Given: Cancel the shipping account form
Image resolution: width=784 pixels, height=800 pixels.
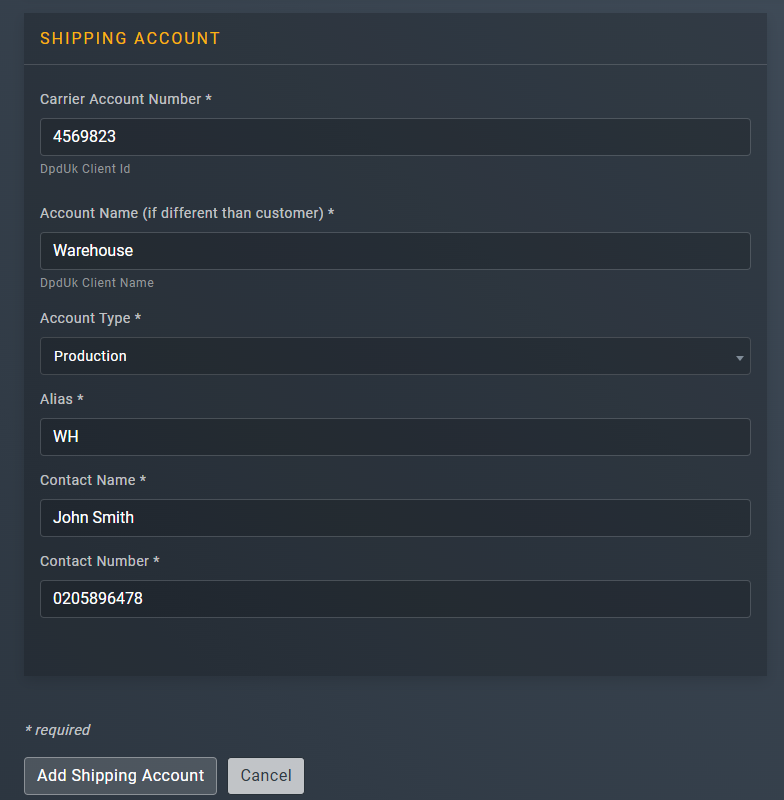Looking at the screenshot, I should (x=265, y=775).
